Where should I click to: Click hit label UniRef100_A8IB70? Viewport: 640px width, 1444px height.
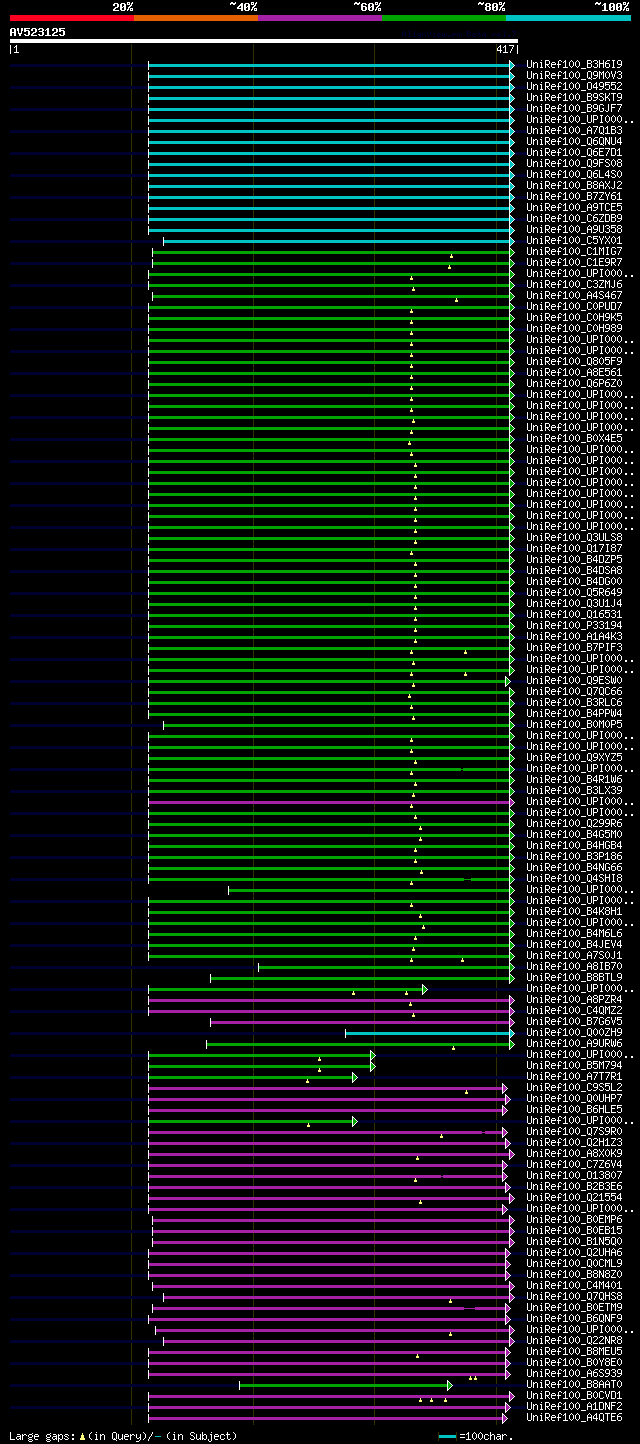pos(574,966)
